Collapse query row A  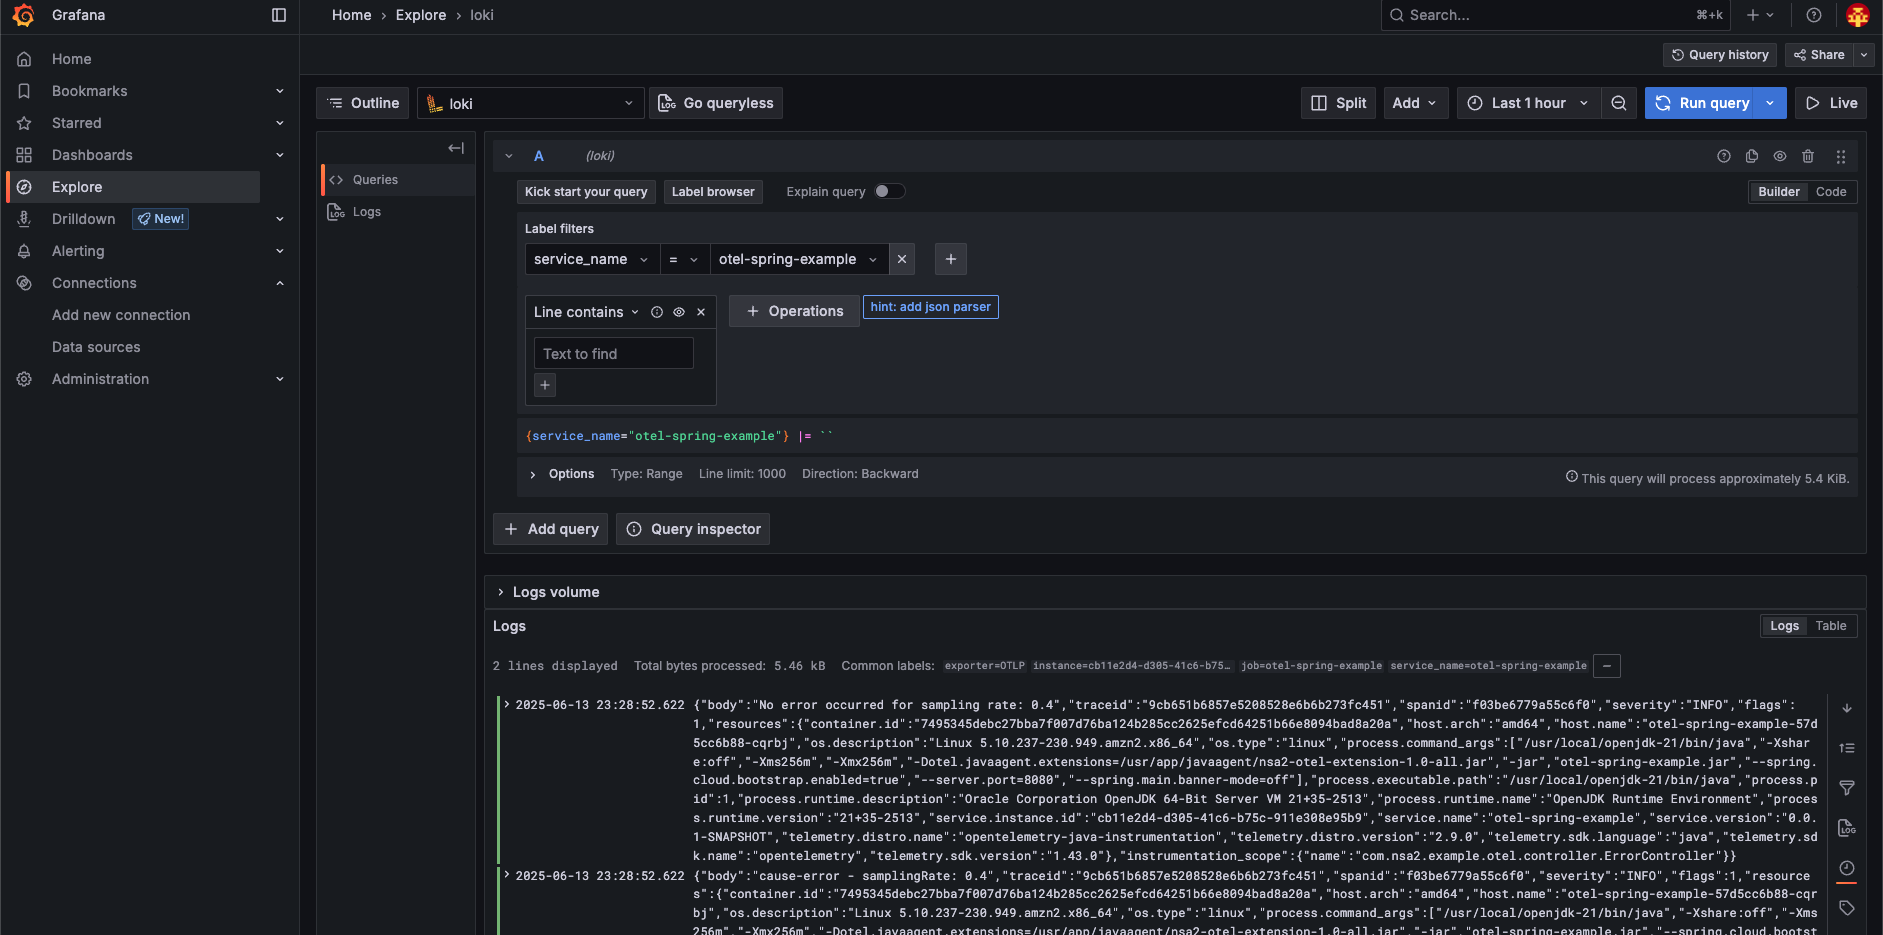tap(509, 156)
